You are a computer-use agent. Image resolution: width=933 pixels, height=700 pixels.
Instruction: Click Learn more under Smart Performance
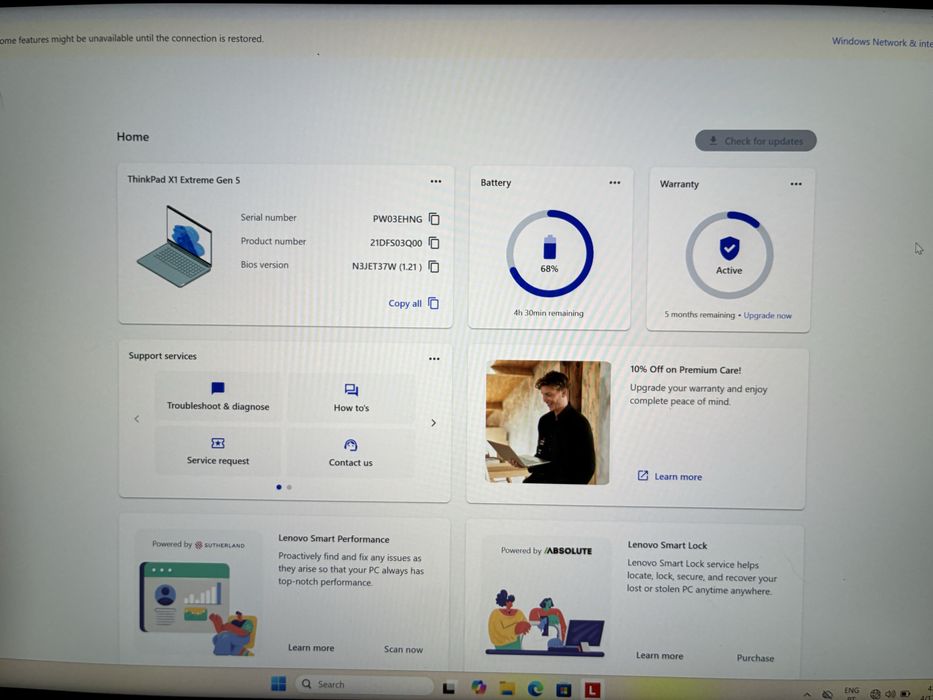311,648
